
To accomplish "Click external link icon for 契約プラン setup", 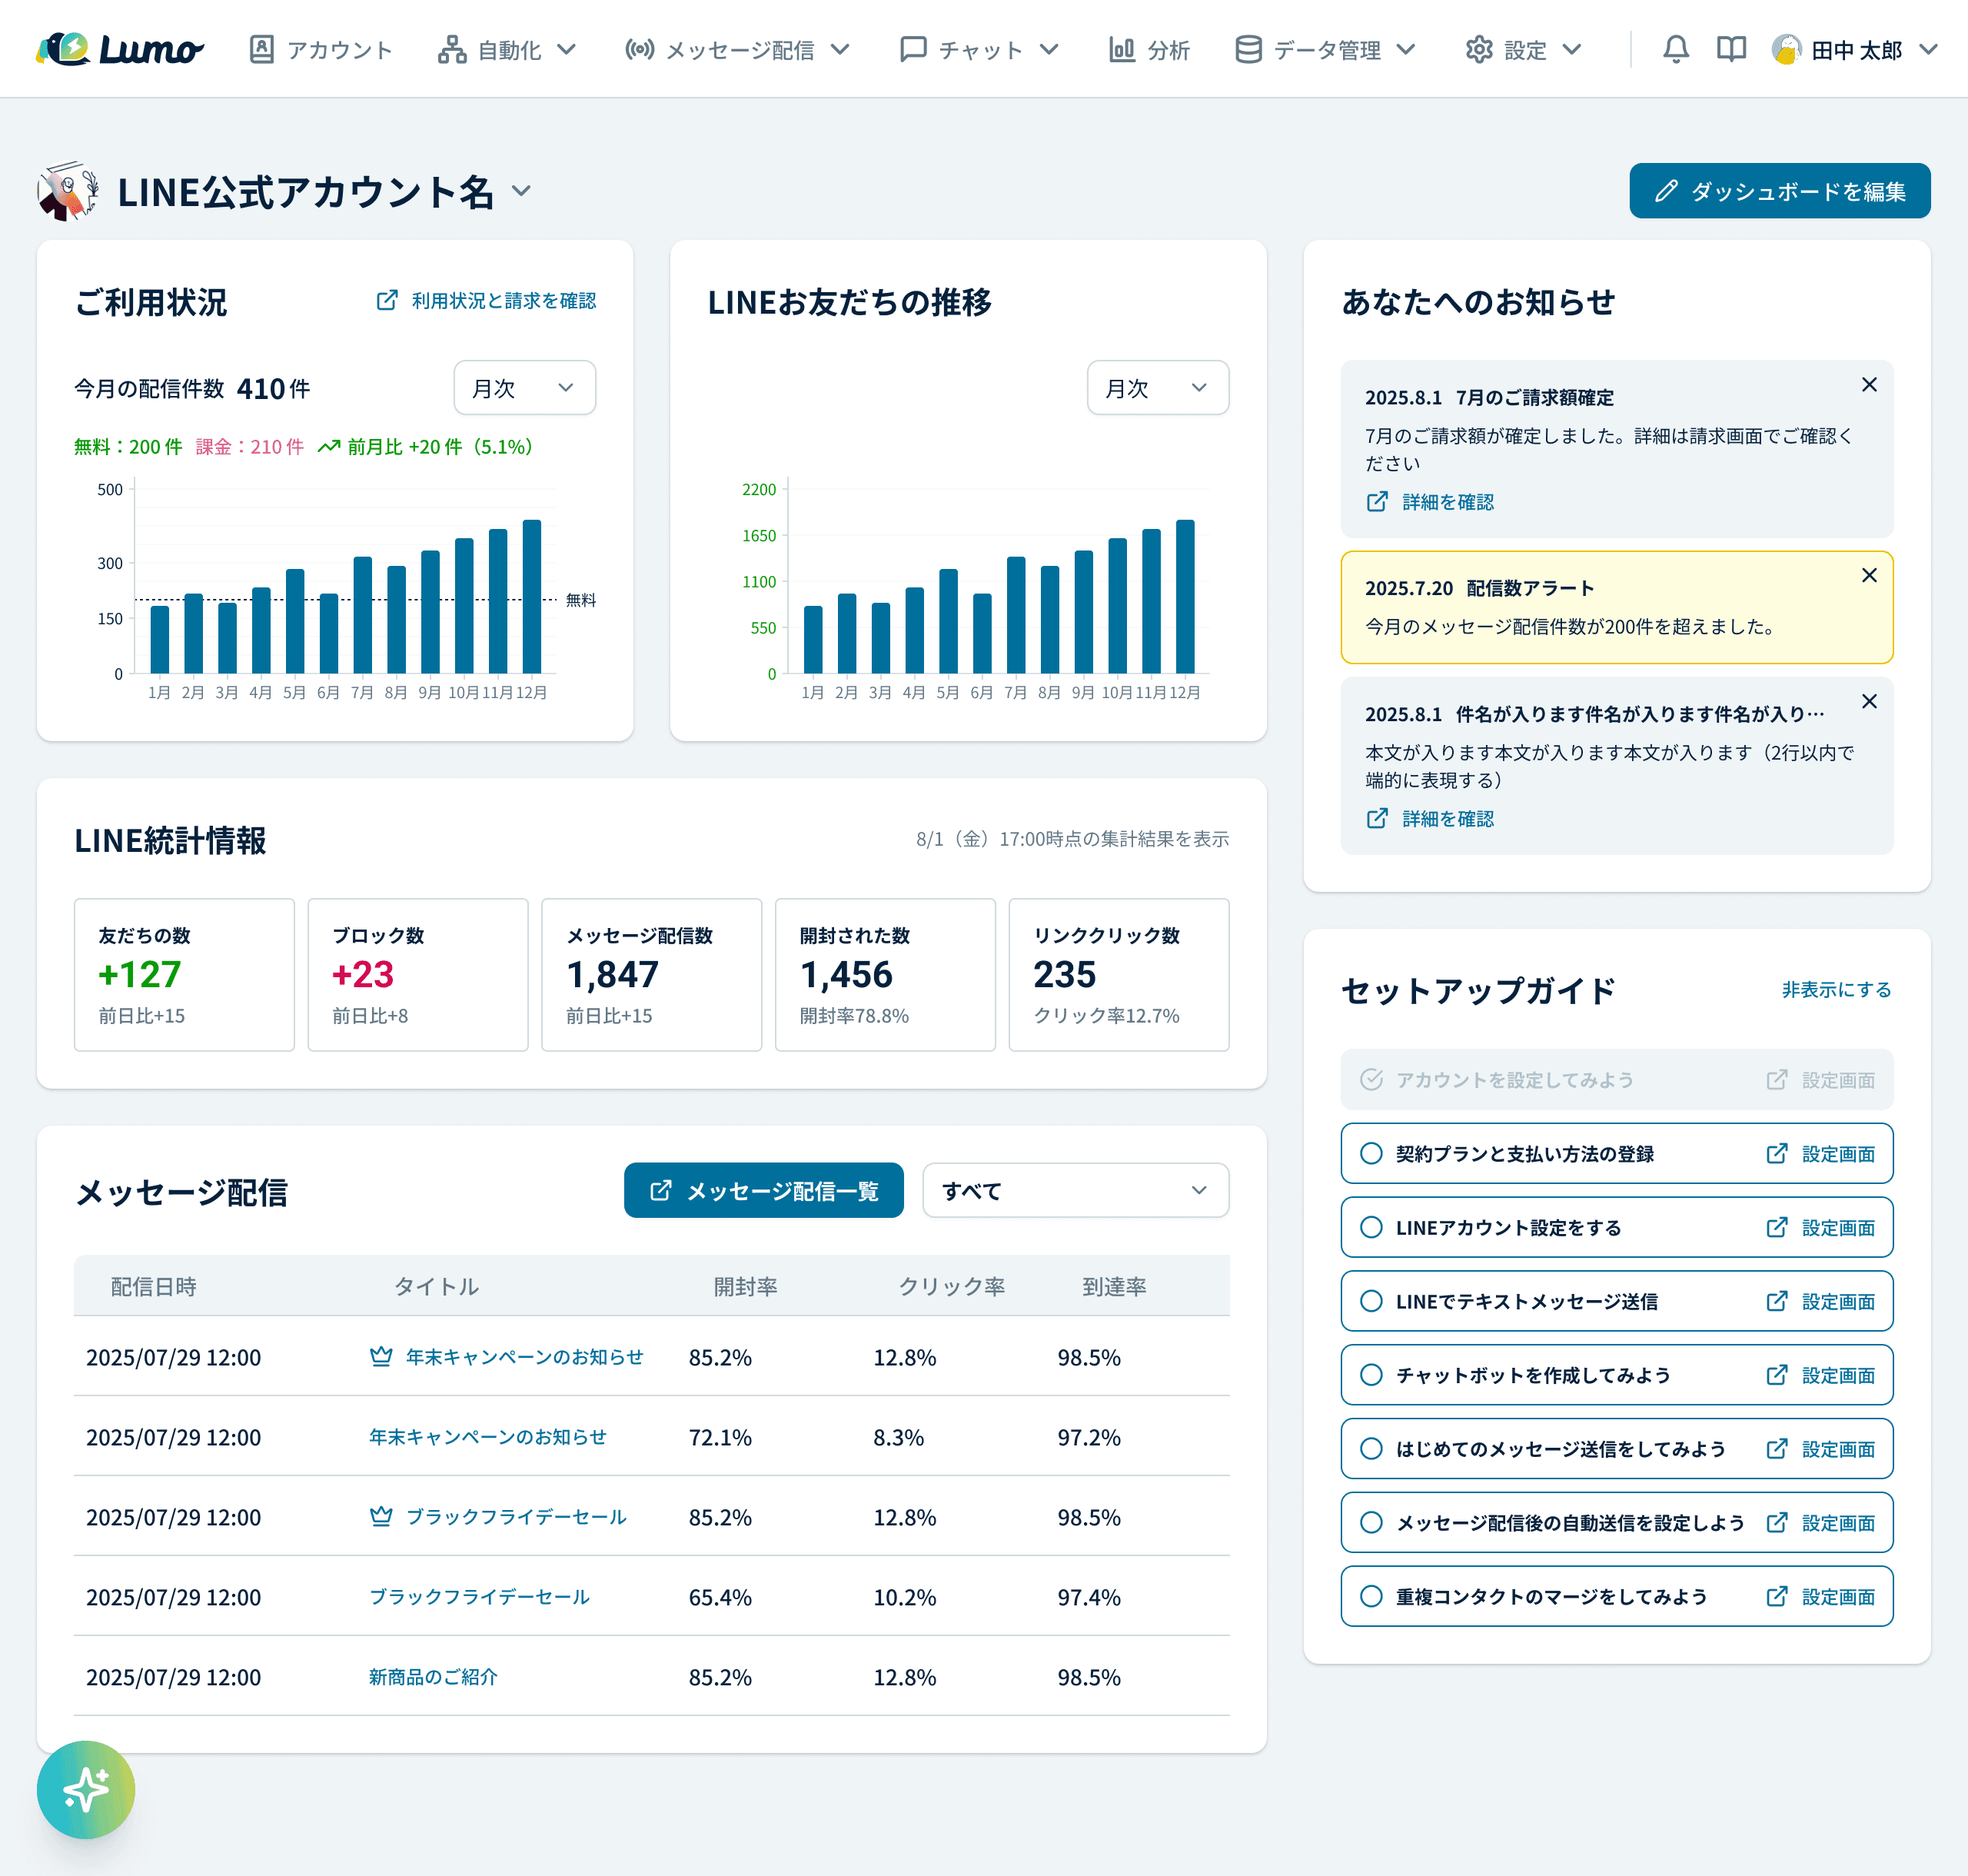I will point(1776,1153).
